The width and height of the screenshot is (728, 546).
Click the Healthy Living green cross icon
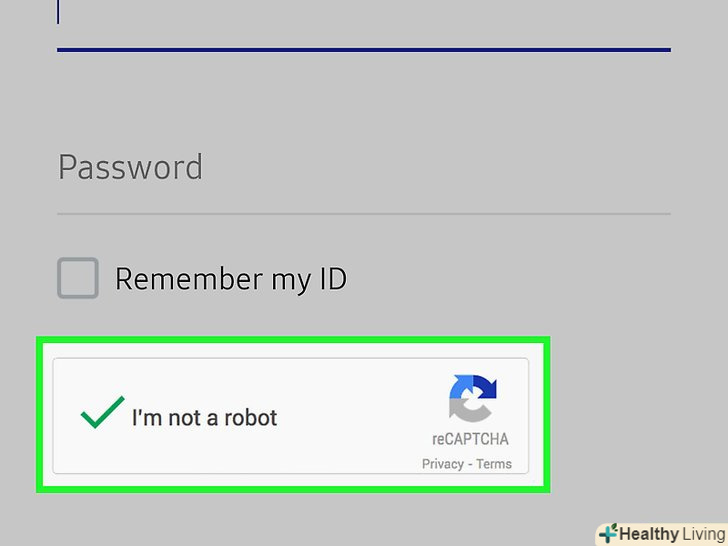click(x=608, y=533)
